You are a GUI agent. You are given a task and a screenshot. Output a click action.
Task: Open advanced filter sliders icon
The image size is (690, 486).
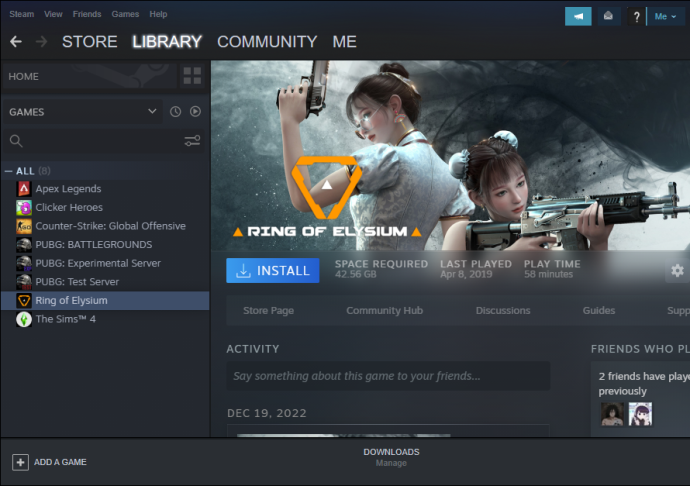pos(192,141)
